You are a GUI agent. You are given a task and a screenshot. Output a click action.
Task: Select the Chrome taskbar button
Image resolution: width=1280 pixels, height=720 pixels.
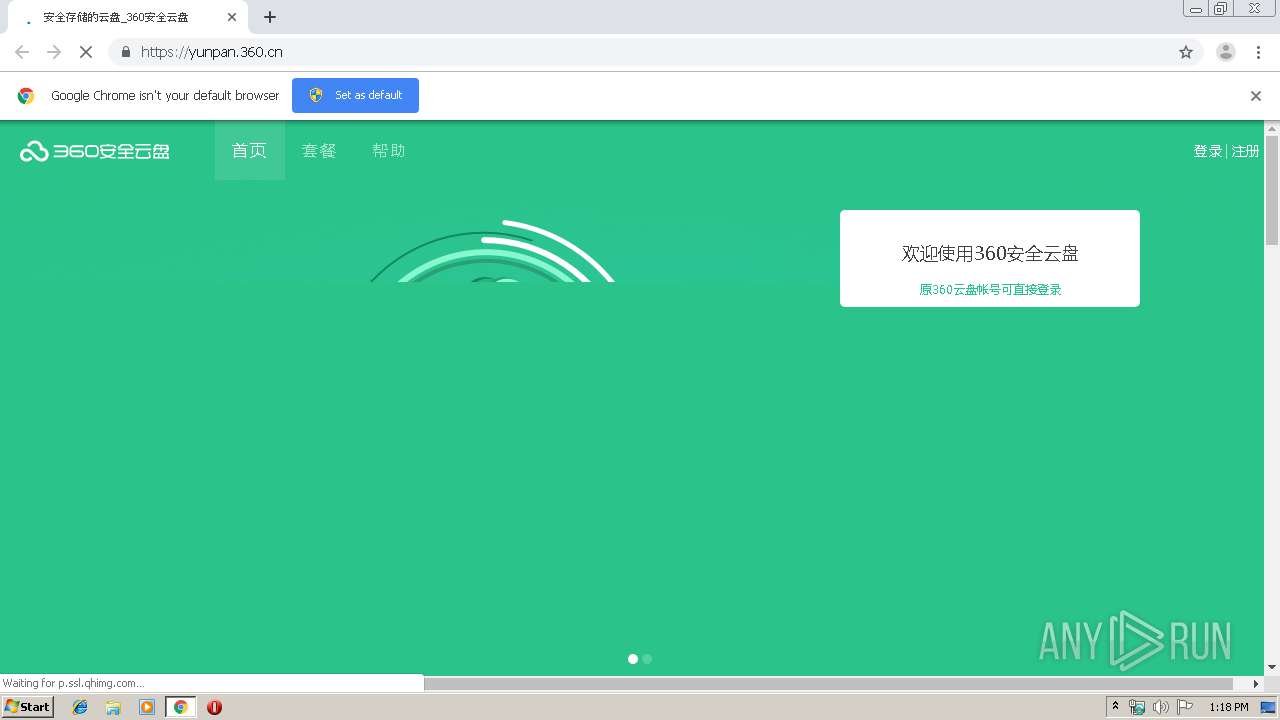point(180,707)
